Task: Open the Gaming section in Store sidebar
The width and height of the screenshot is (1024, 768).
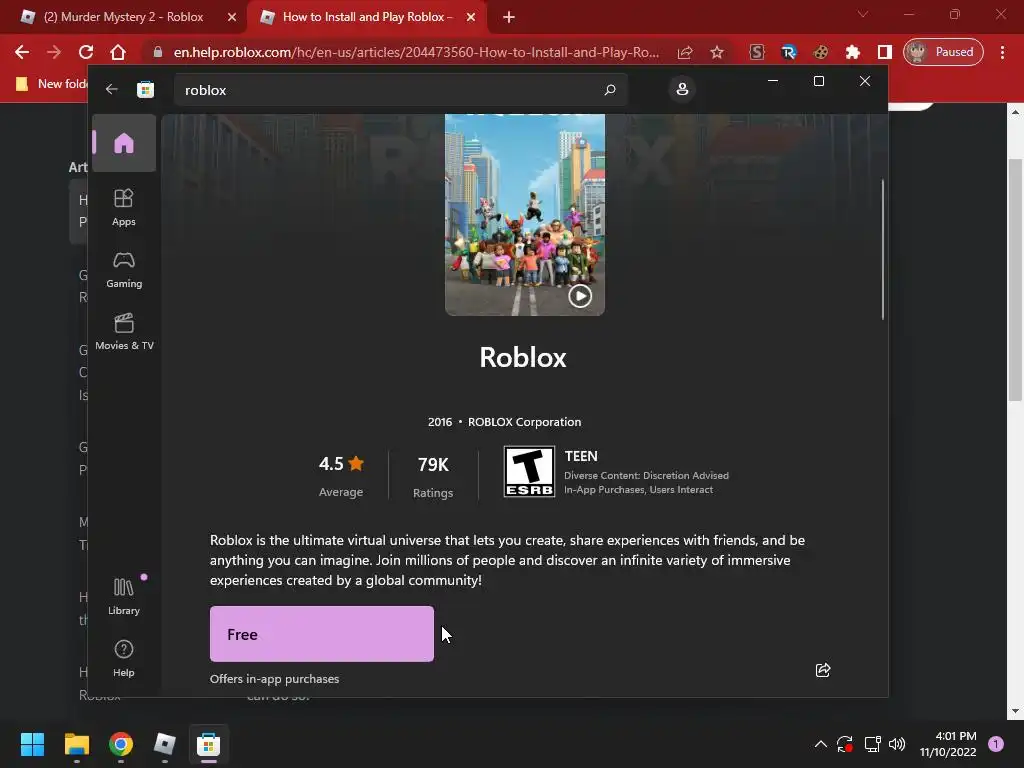Action: tap(123, 270)
